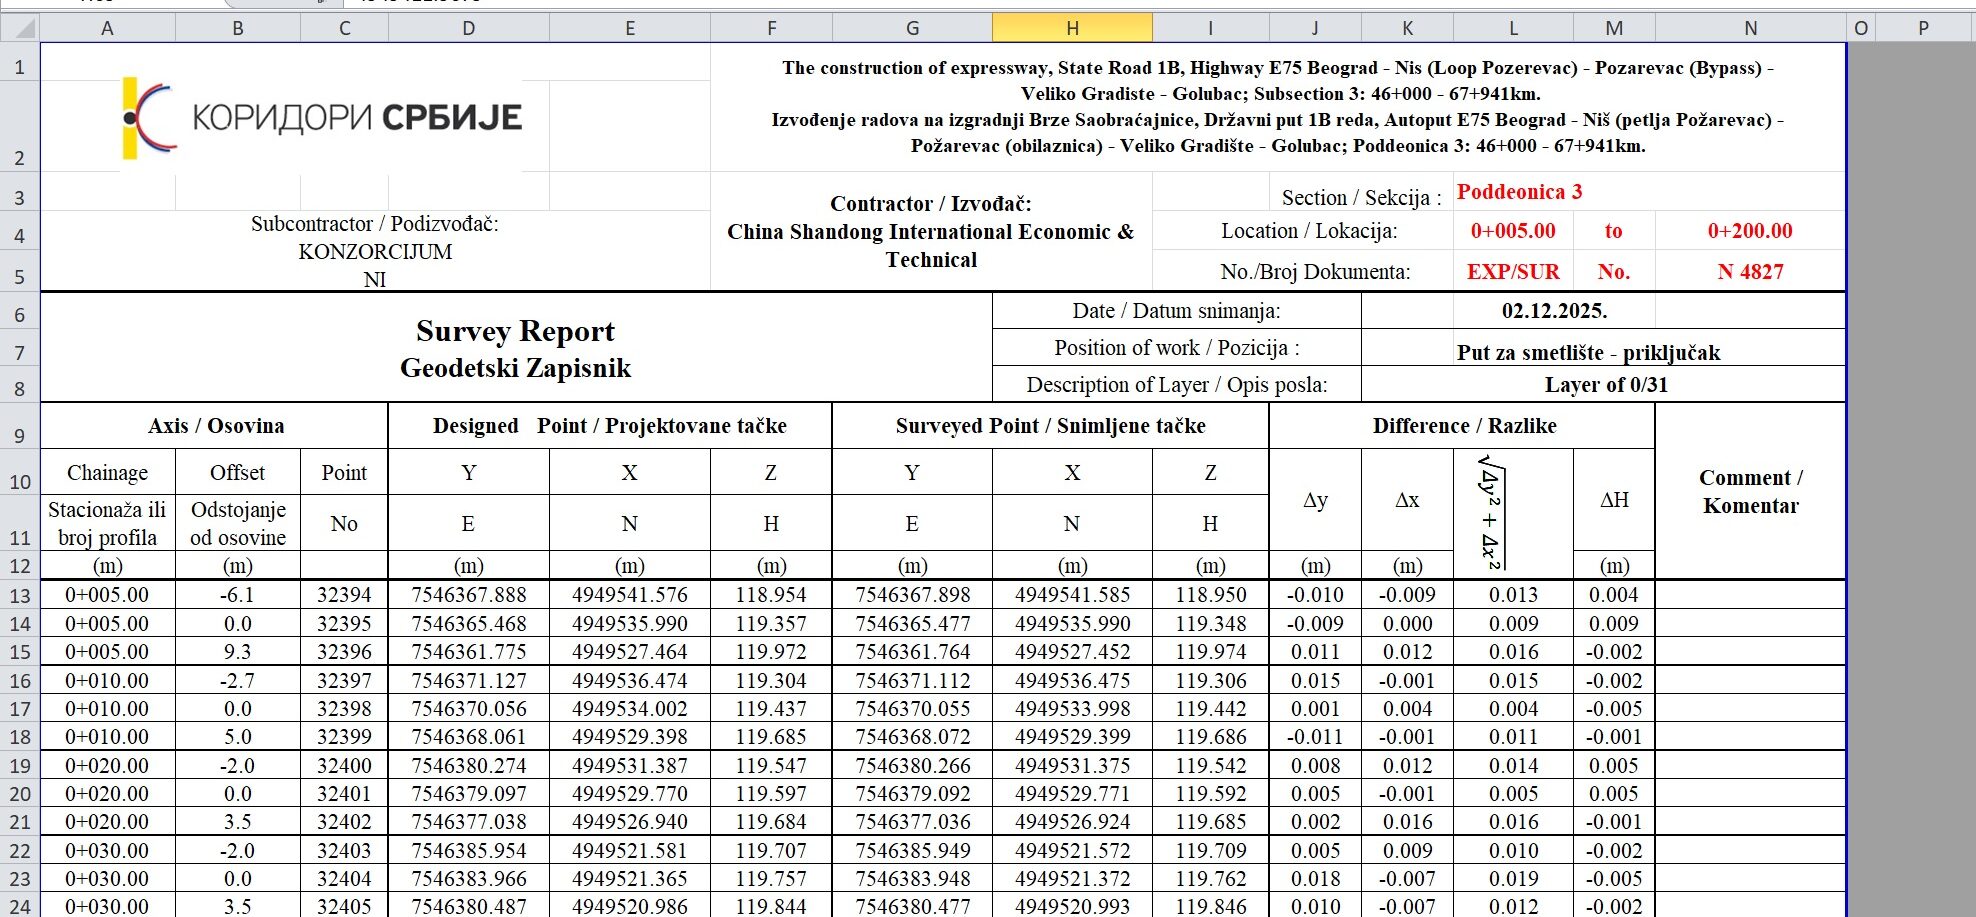Click inside the formula bar
1976x917 pixels.
600,4
